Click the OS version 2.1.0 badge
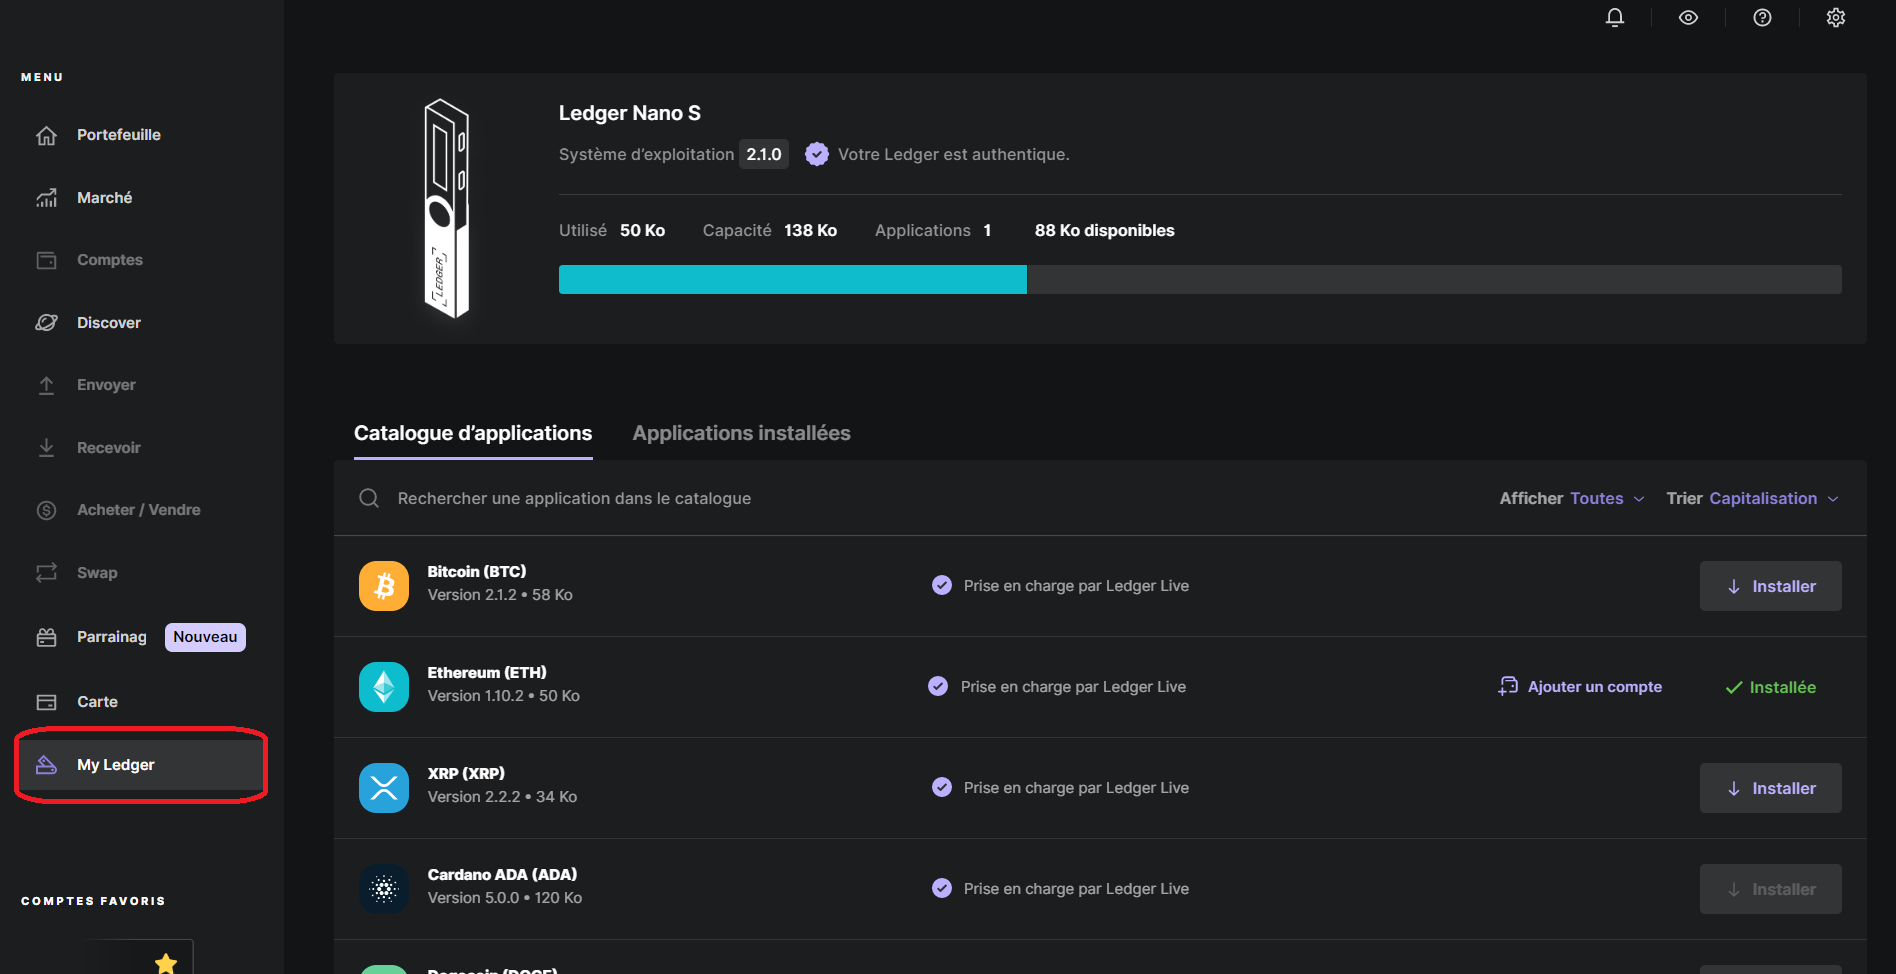Viewport: 1896px width, 974px height. pyautogui.click(x=764, y=154)
